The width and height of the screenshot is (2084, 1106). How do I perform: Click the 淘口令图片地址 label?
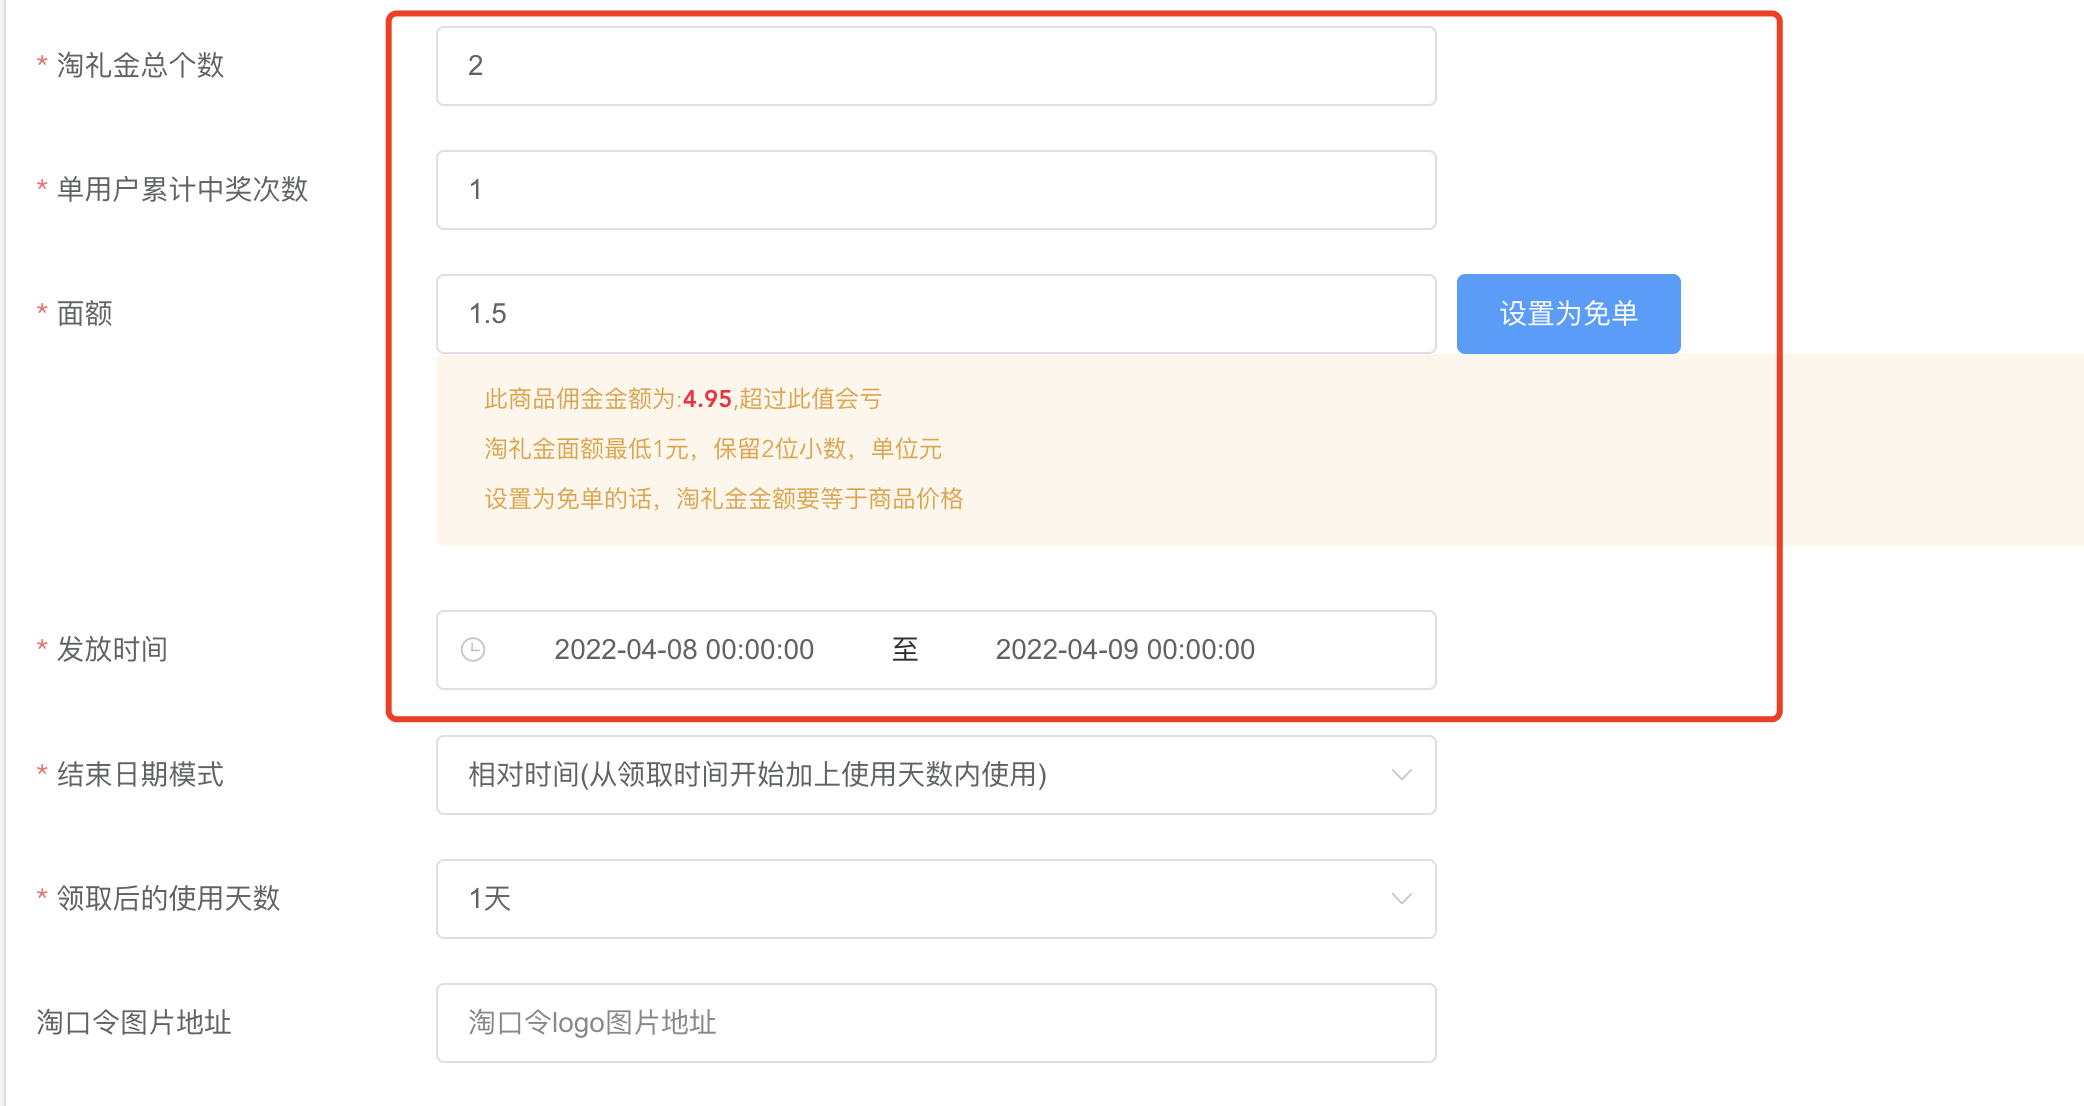[x=134, y=1023]
